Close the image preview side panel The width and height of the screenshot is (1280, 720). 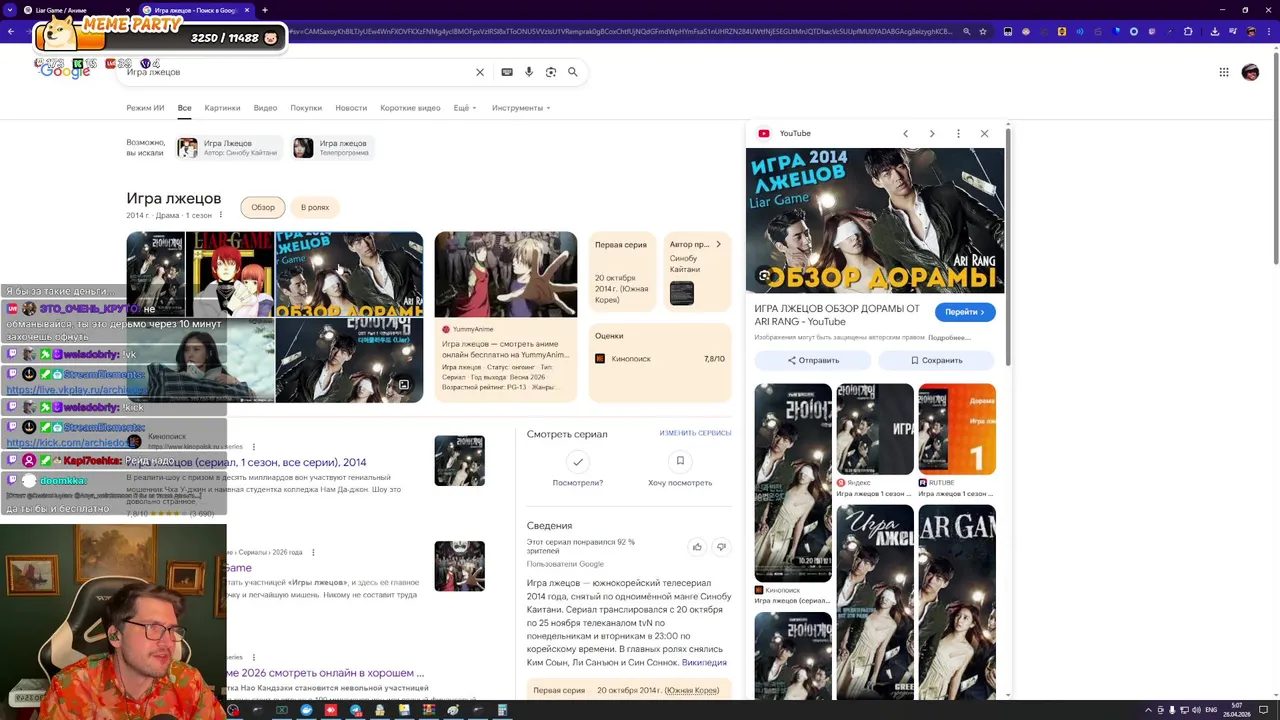click(x=984, y=133)
